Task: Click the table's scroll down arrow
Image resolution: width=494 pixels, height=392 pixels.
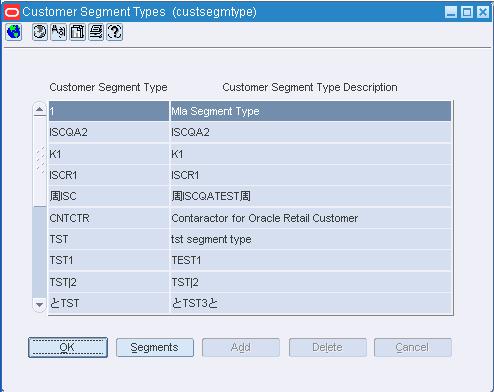Action: [x=40, y=305]
